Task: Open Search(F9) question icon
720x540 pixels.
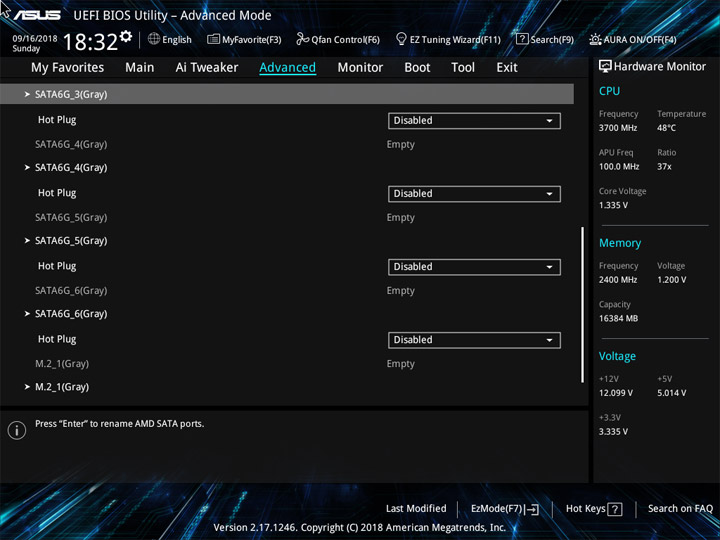Action: pos(522,39)
